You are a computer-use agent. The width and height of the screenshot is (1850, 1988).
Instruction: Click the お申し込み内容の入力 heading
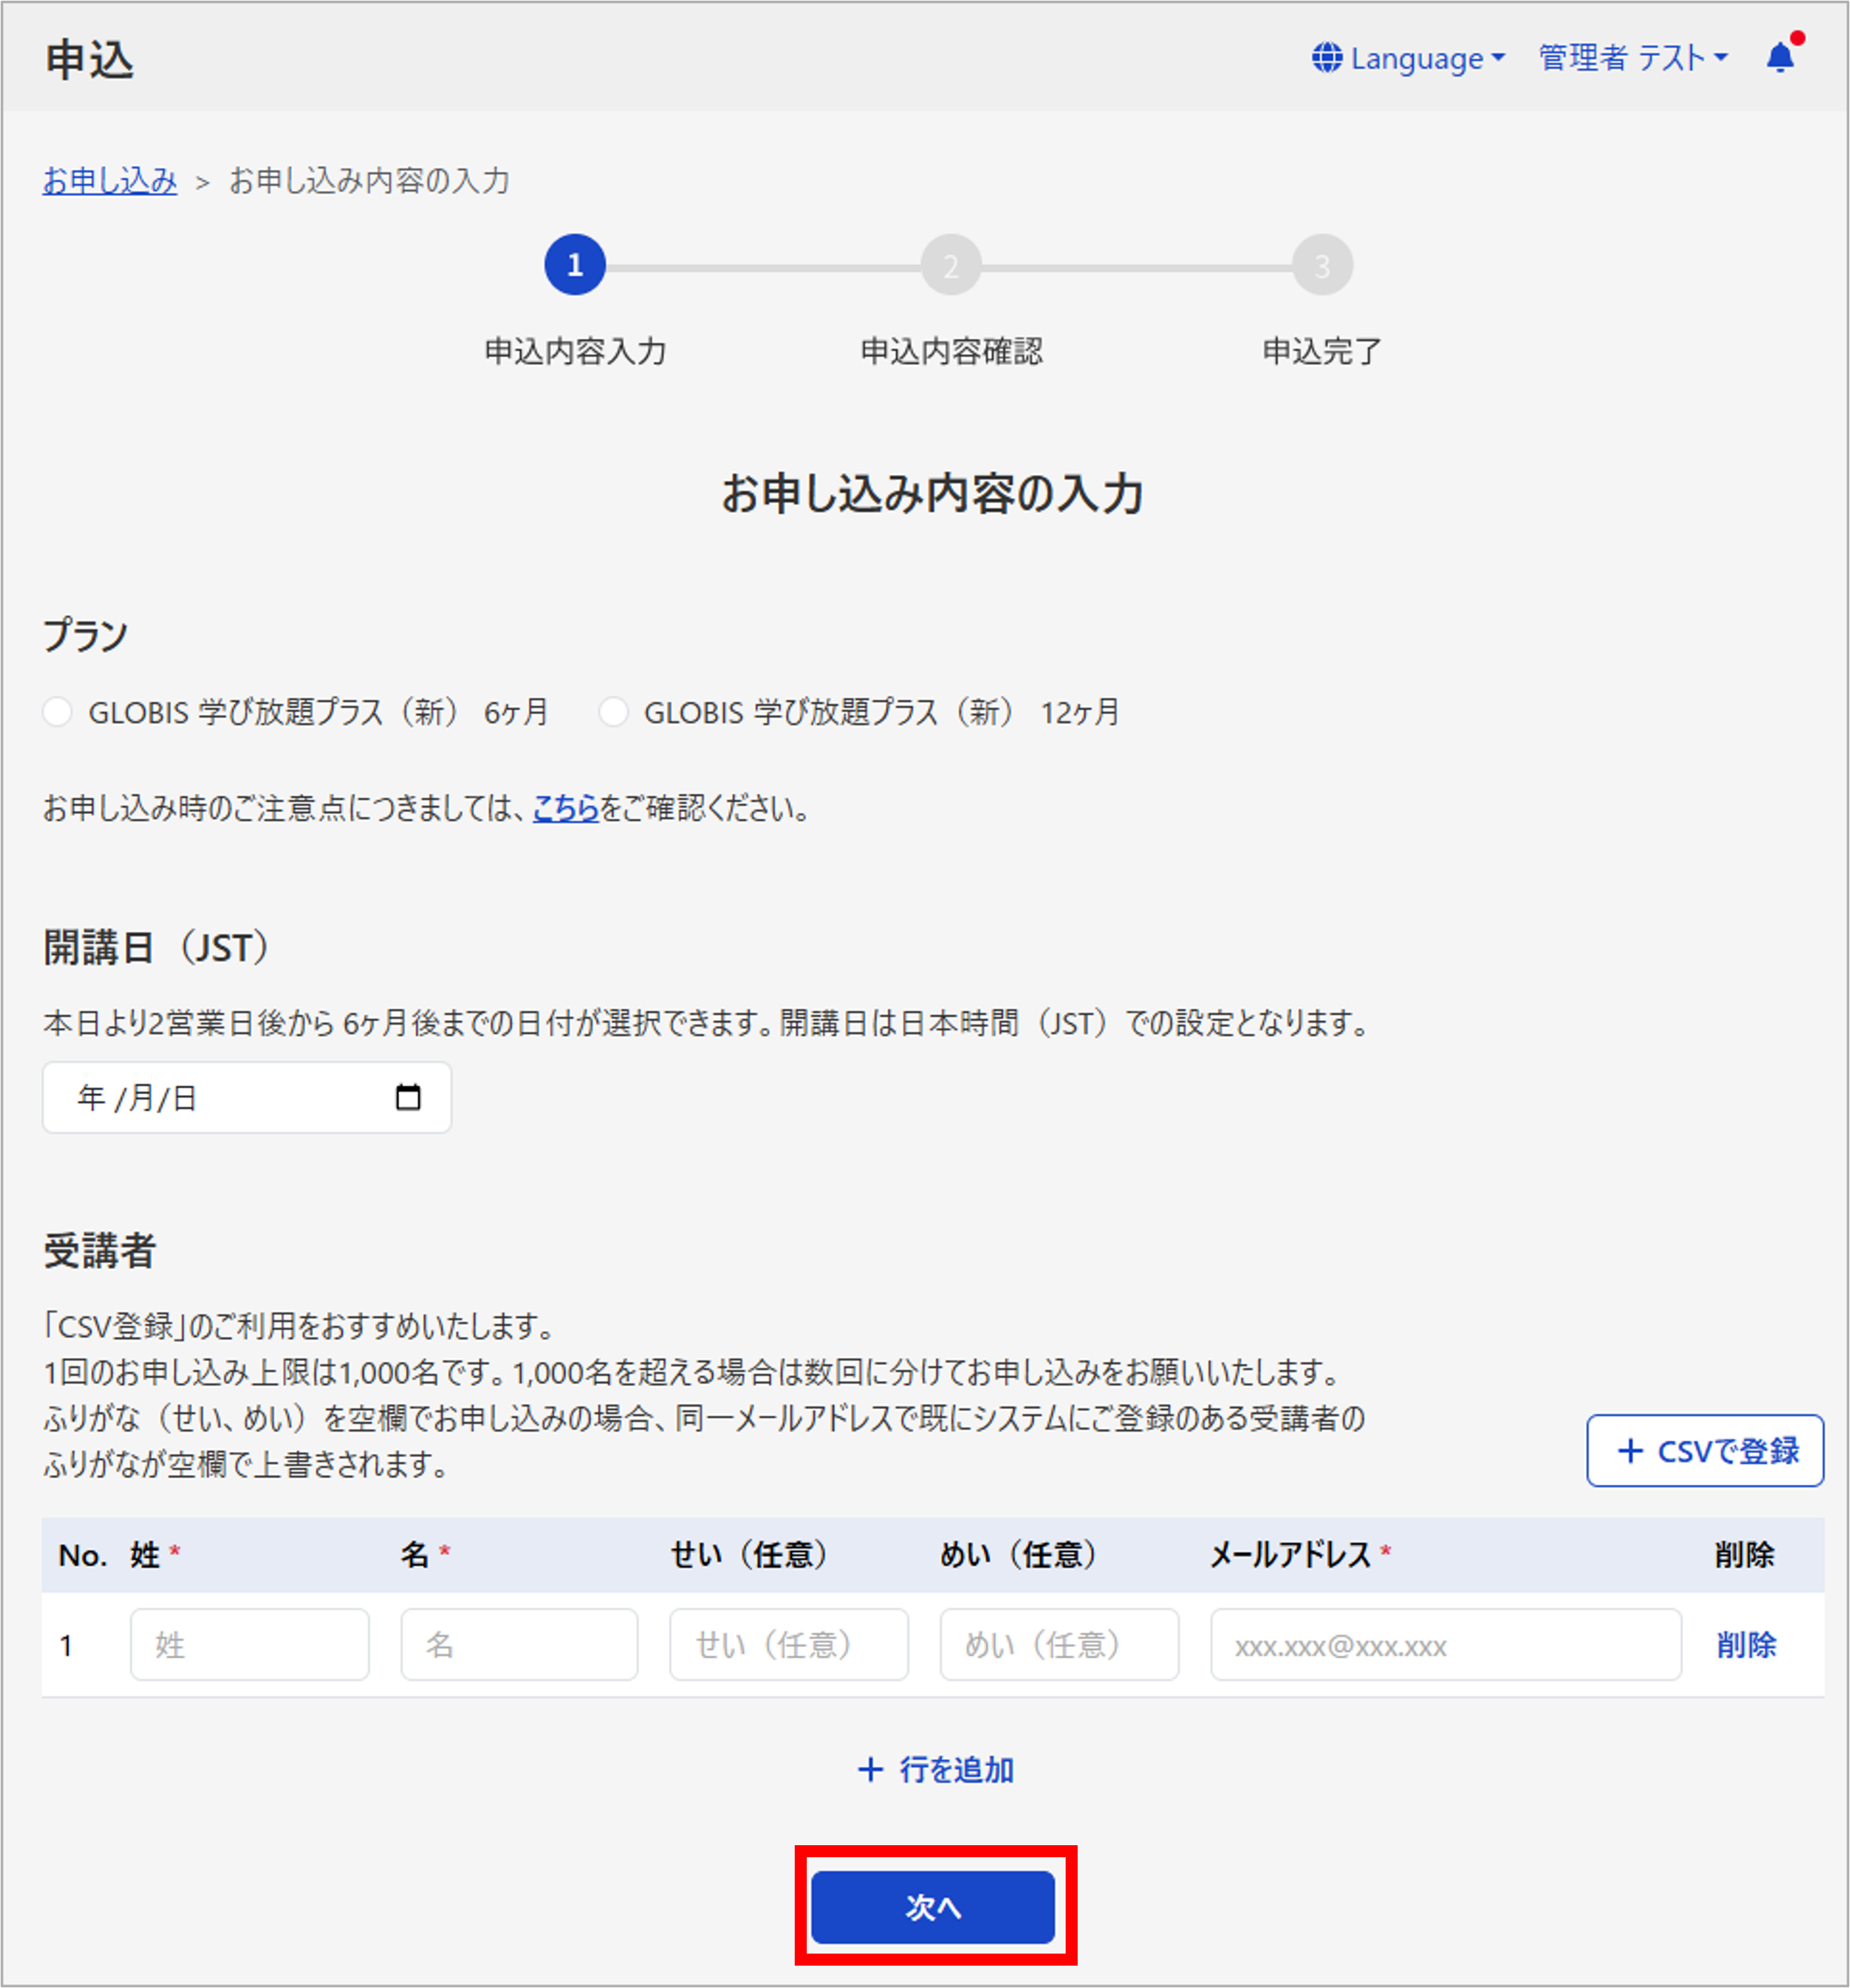932,493
